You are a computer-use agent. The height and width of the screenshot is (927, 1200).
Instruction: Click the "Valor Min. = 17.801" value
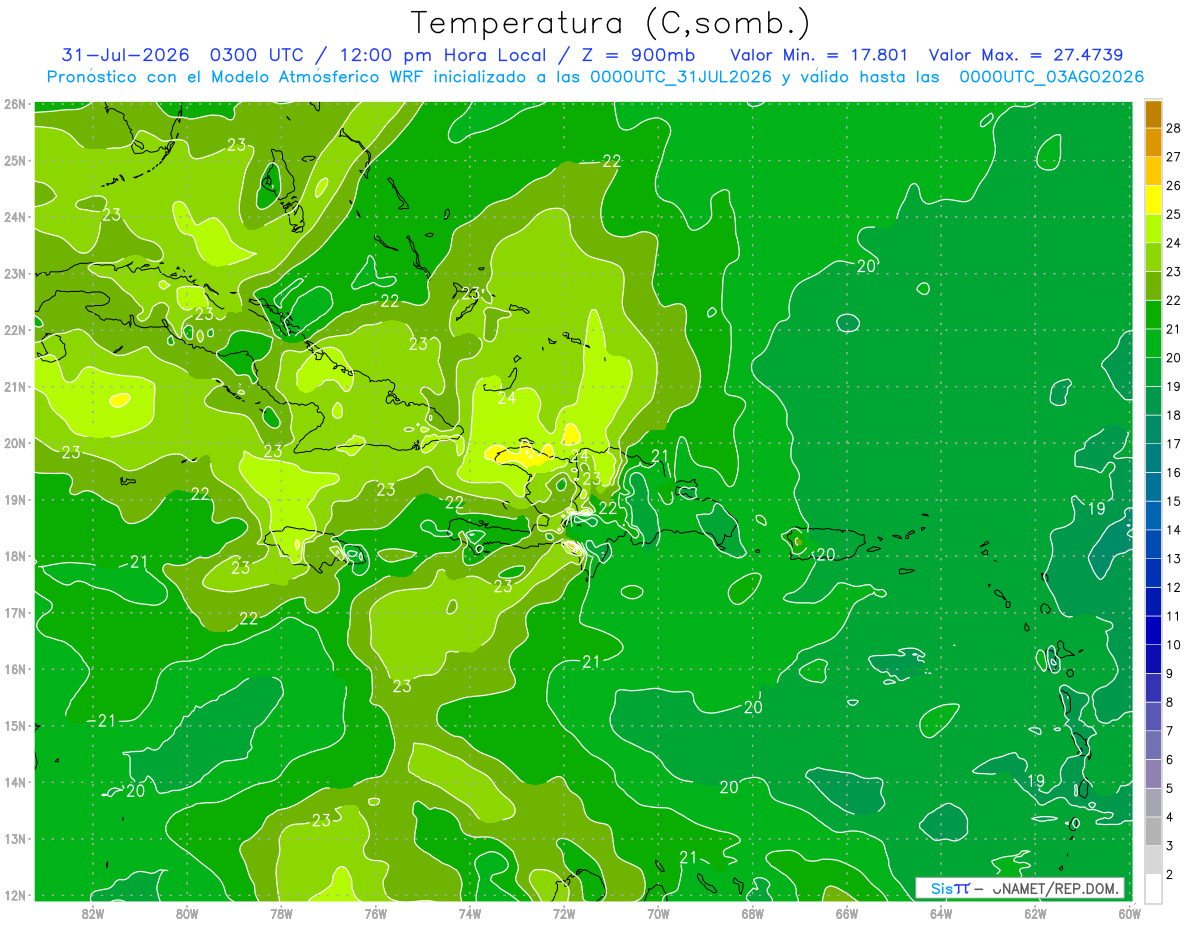coord(819,55)
